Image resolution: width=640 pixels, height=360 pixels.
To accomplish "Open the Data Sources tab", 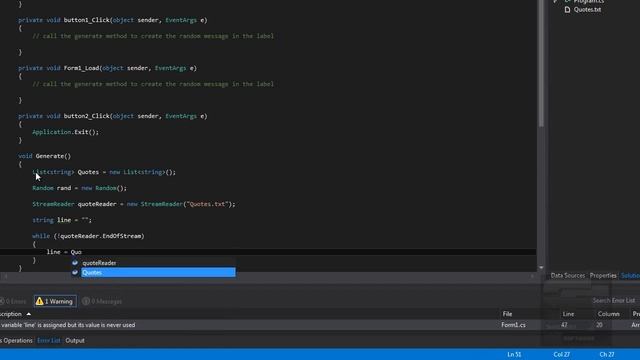I will coord(567,276).
